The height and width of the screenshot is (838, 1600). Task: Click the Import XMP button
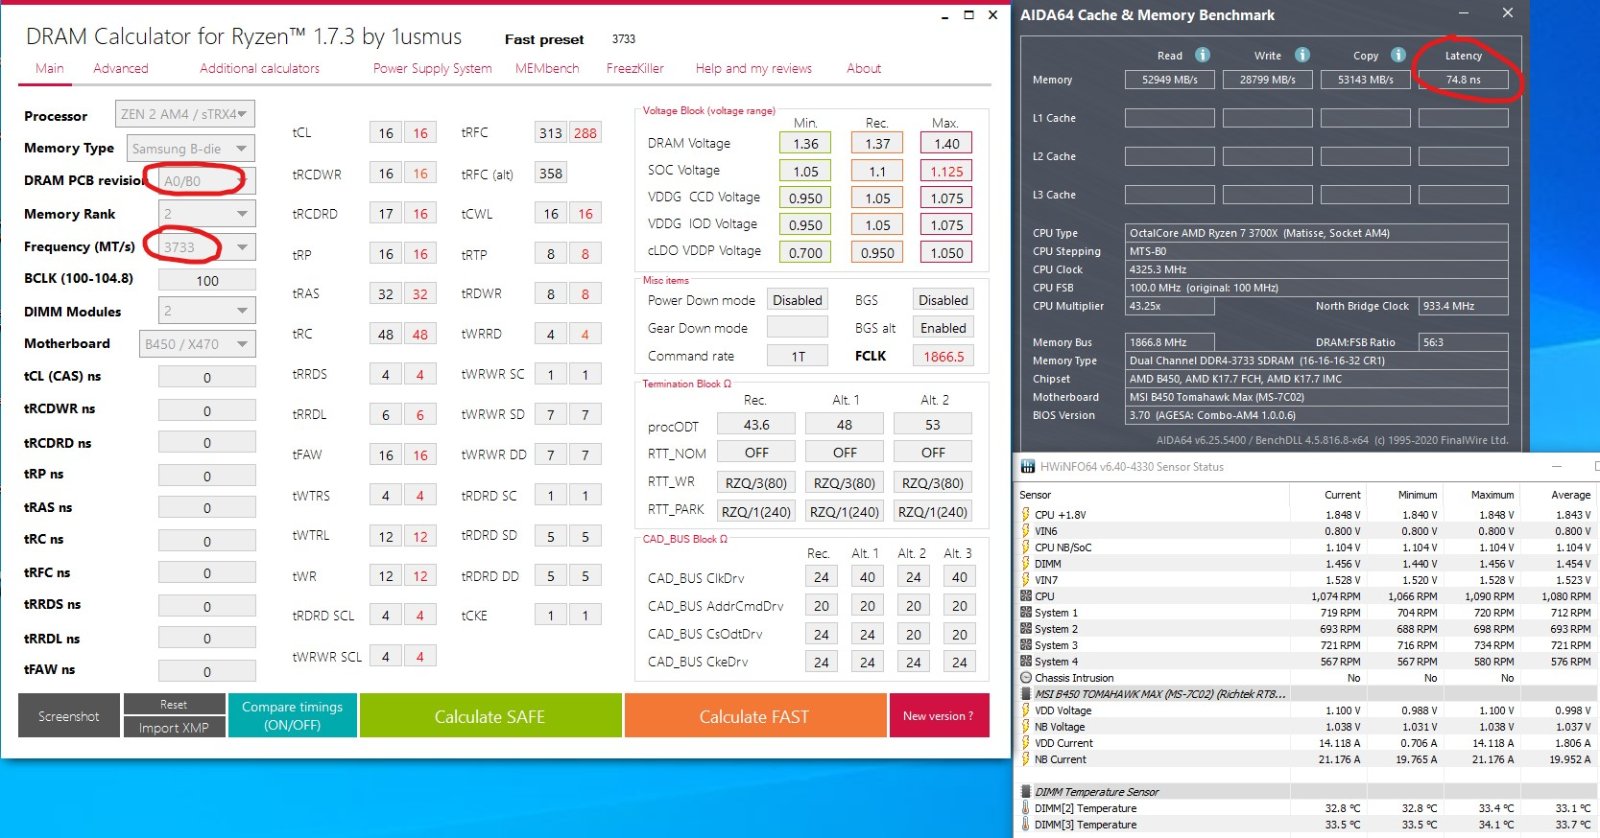tap(174, 728)
